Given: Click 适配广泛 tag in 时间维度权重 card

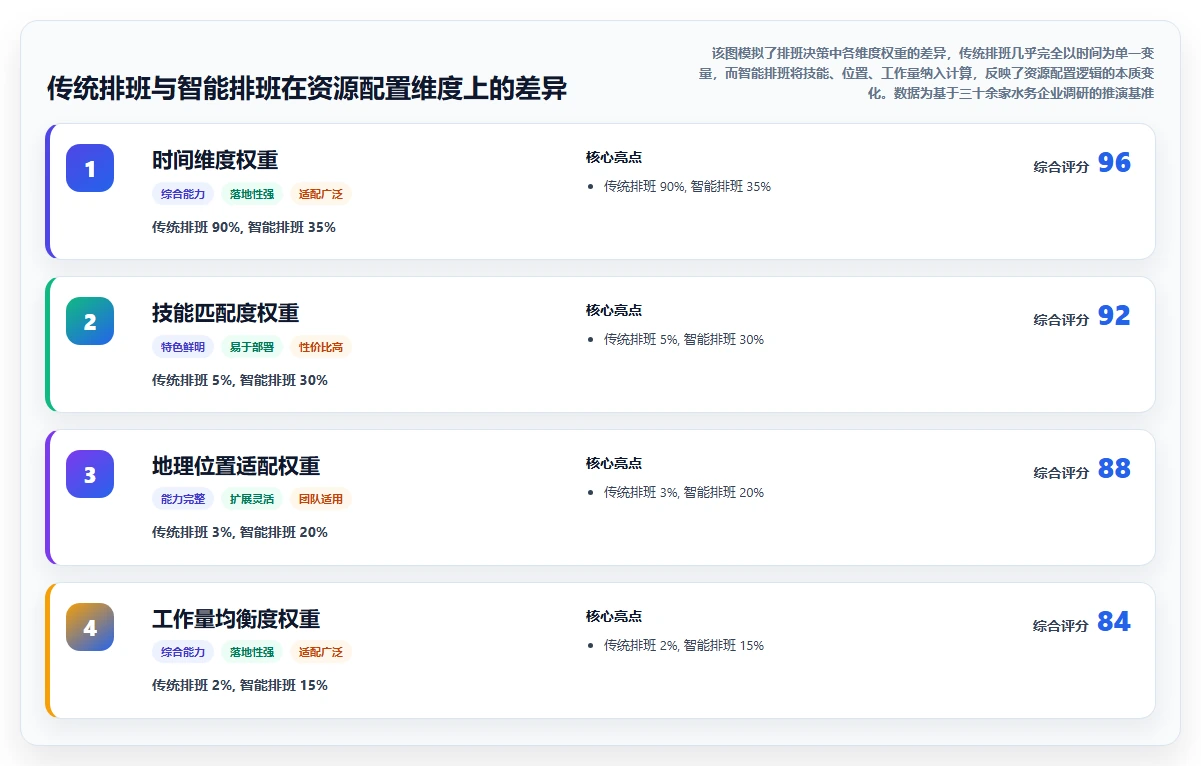Looking at the screenshot, I should [321, 194].
